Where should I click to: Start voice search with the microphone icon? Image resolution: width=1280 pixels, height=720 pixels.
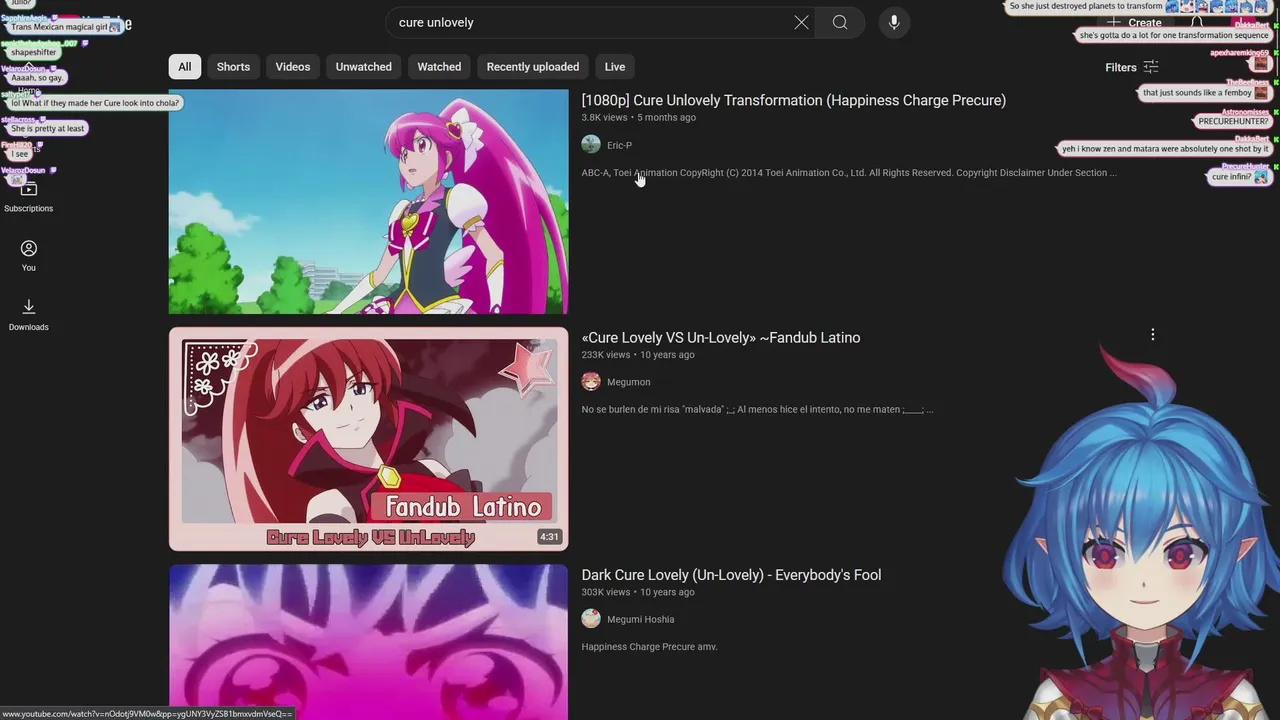(x=894, y=22)
